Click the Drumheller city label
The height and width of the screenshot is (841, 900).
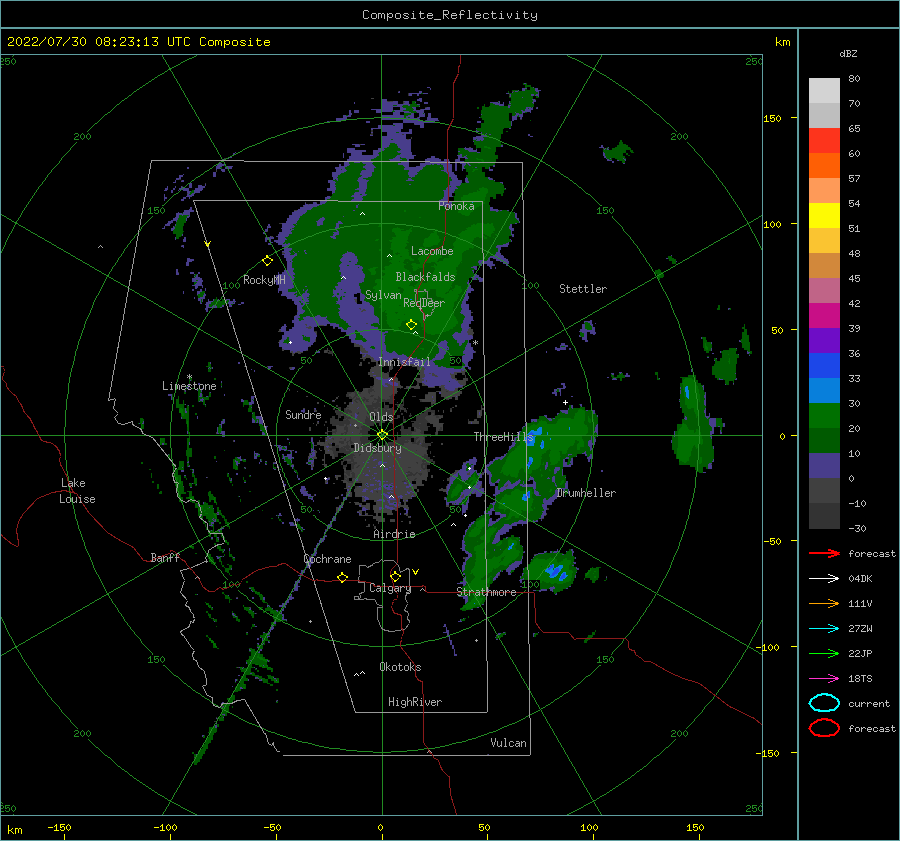(586, 493)
